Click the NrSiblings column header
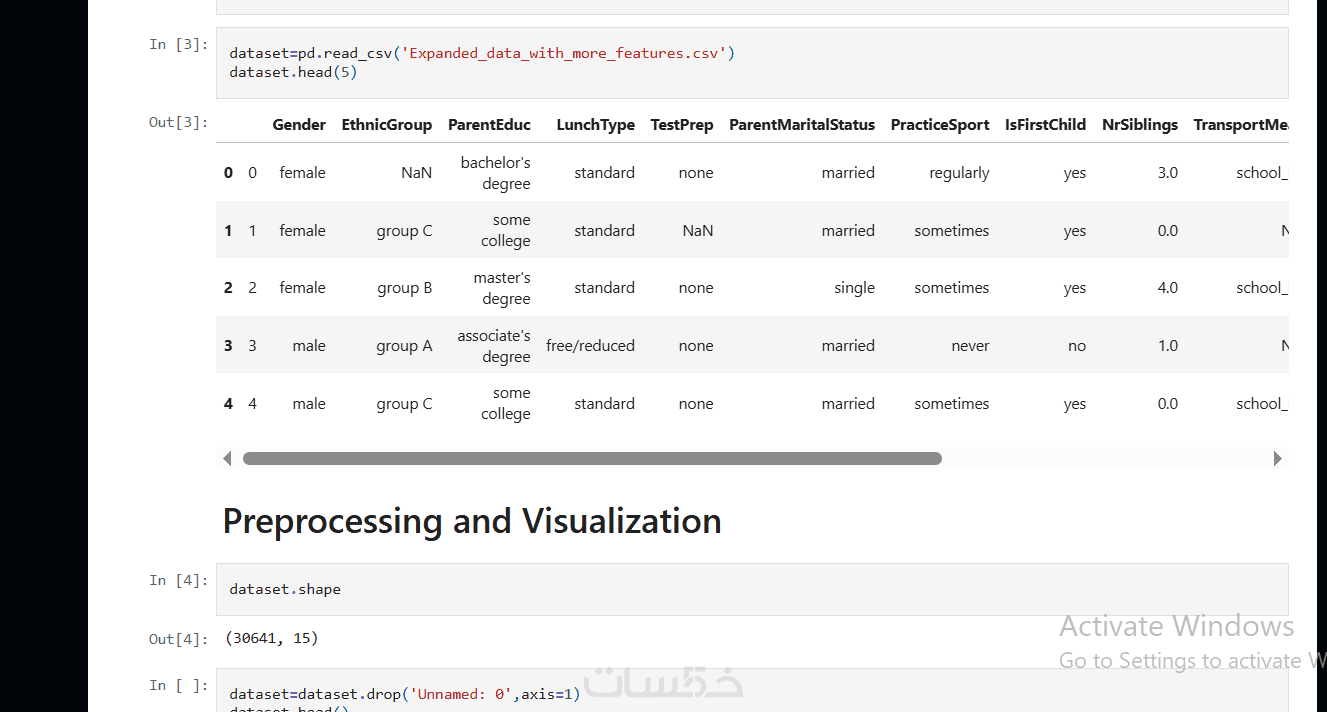The width and height of the screenshot is (1327, 712). tap(1139, 125)
